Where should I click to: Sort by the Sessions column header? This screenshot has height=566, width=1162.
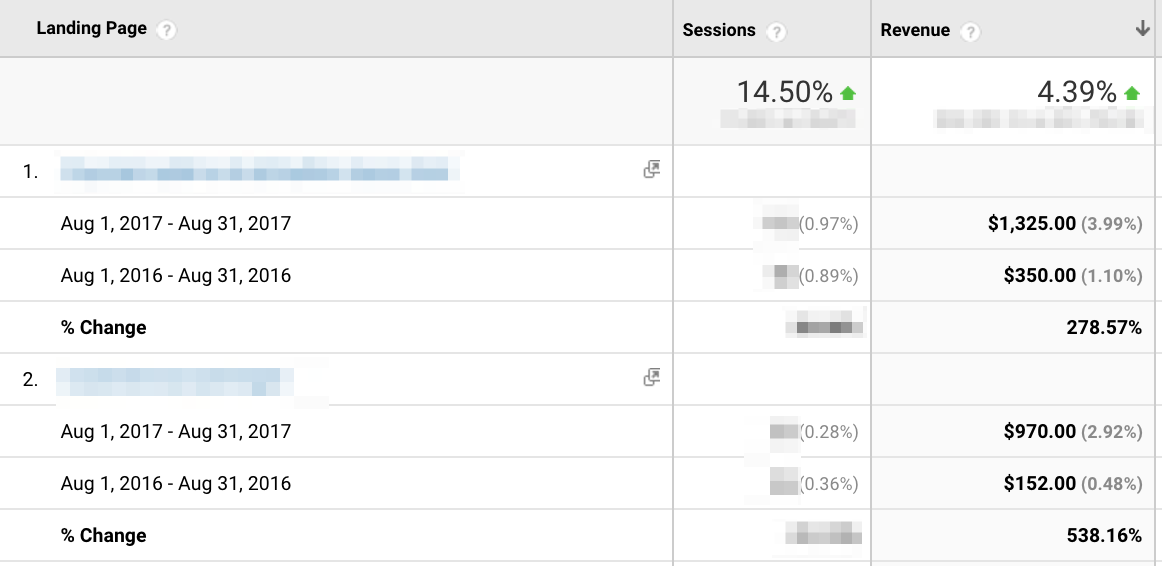click(x=718, y=31)
